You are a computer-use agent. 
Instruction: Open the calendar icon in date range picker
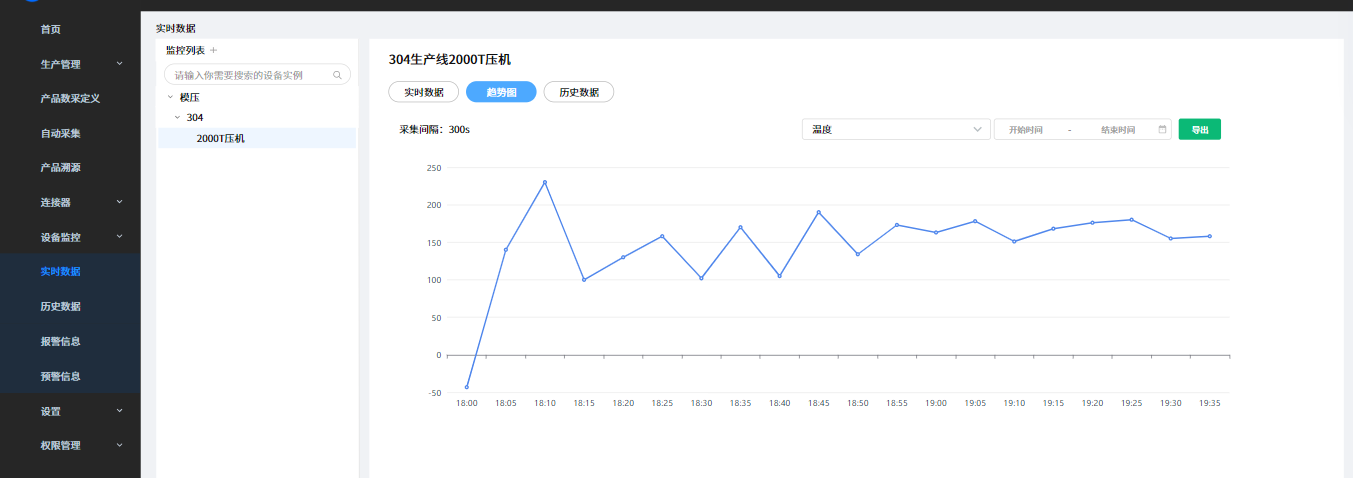[1162, 130]
